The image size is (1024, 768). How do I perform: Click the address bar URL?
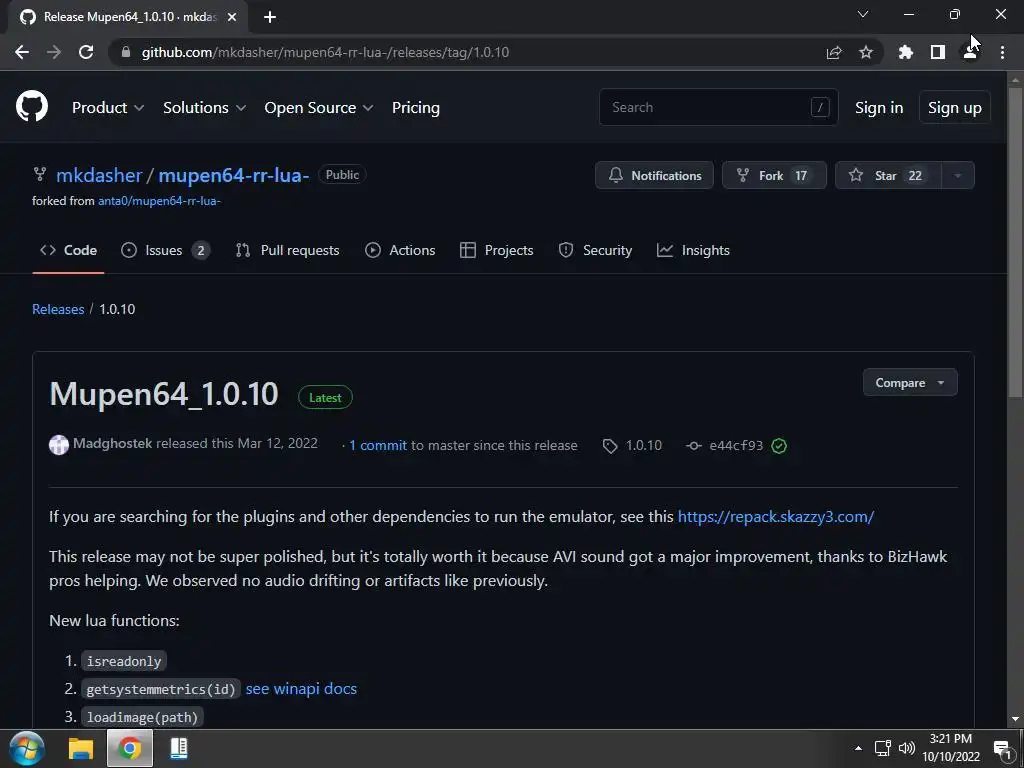pos(325,52)
